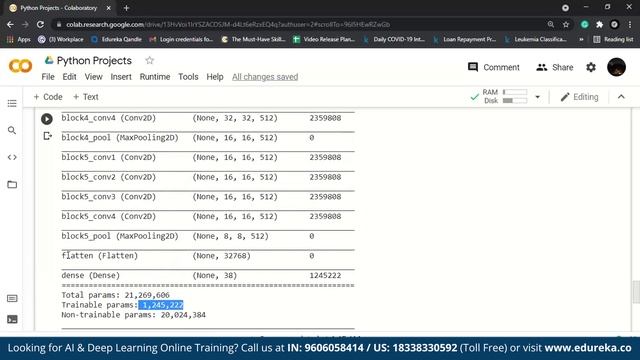Open the Insert menu
Image resolution: width=640 pixels, height=360 pixels.
(121, 77)
